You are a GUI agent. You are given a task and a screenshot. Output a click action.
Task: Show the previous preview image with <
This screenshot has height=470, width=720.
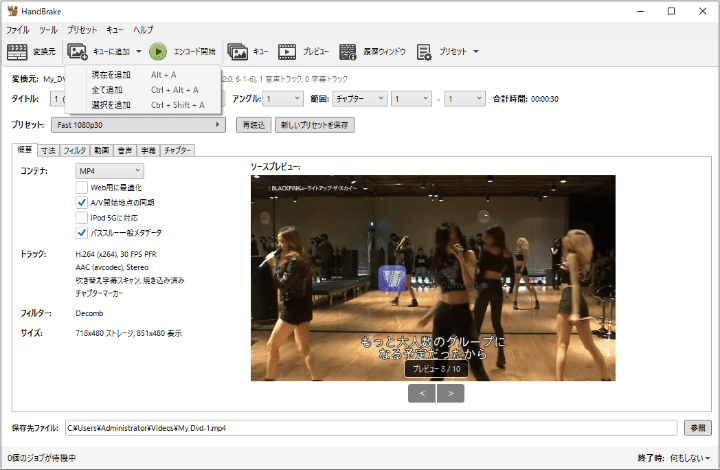point(422,394)
